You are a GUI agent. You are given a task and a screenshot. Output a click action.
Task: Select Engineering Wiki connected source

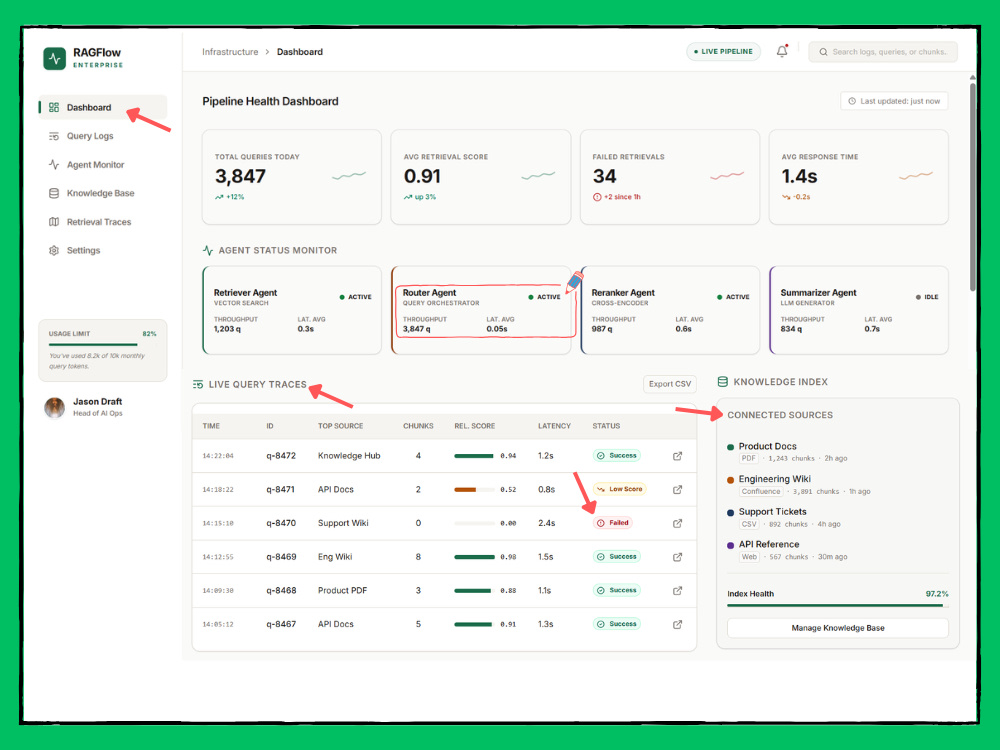pos(837,485)
